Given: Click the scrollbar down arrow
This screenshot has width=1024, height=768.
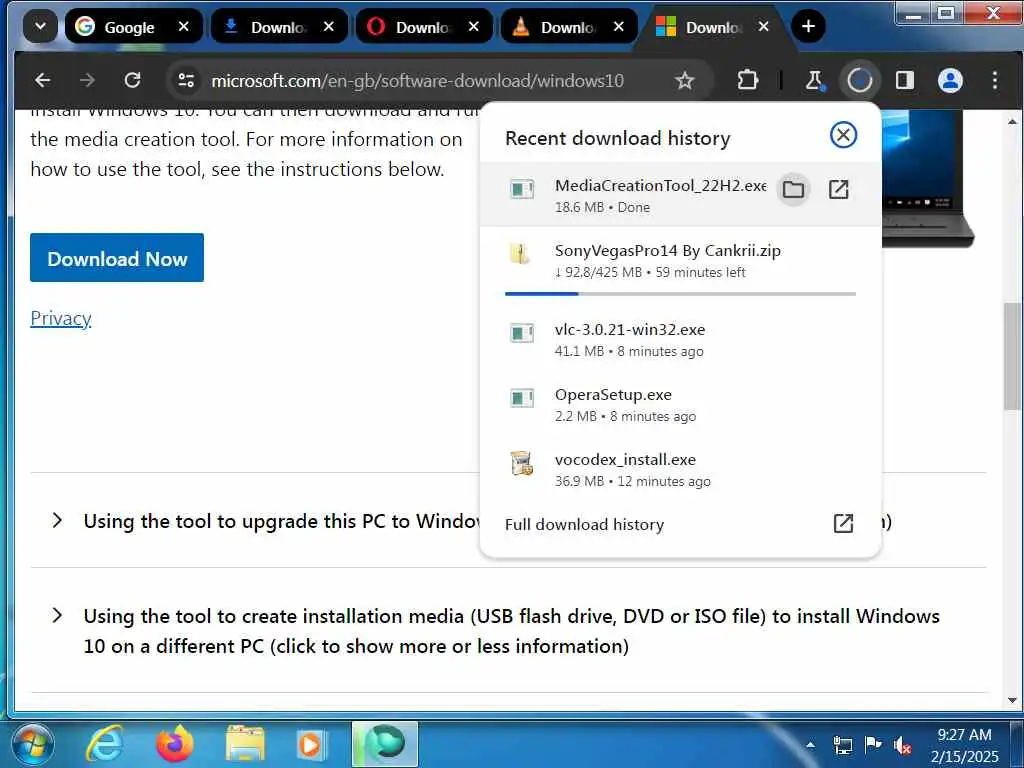Looking at the screenshot, I should (x=1012, y=700).
